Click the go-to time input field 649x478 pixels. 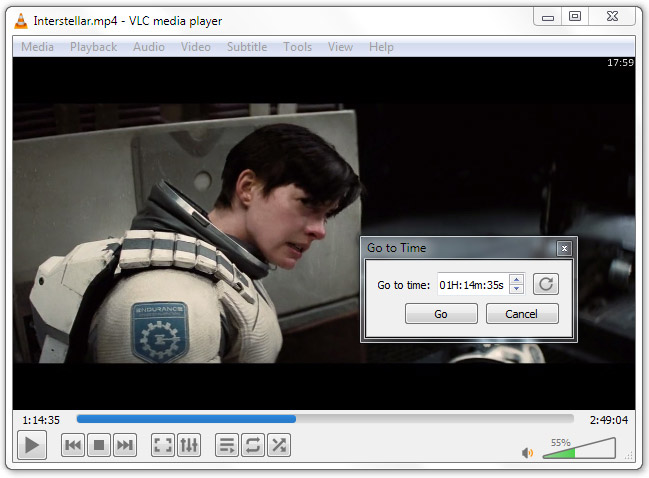(472, 285)
